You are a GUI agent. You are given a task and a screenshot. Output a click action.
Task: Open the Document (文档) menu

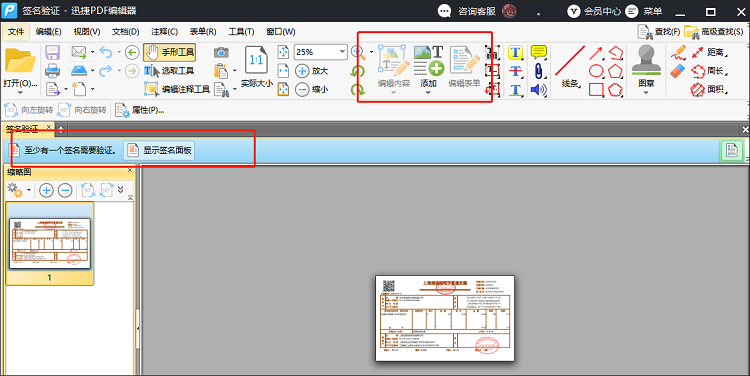point(125,32)
